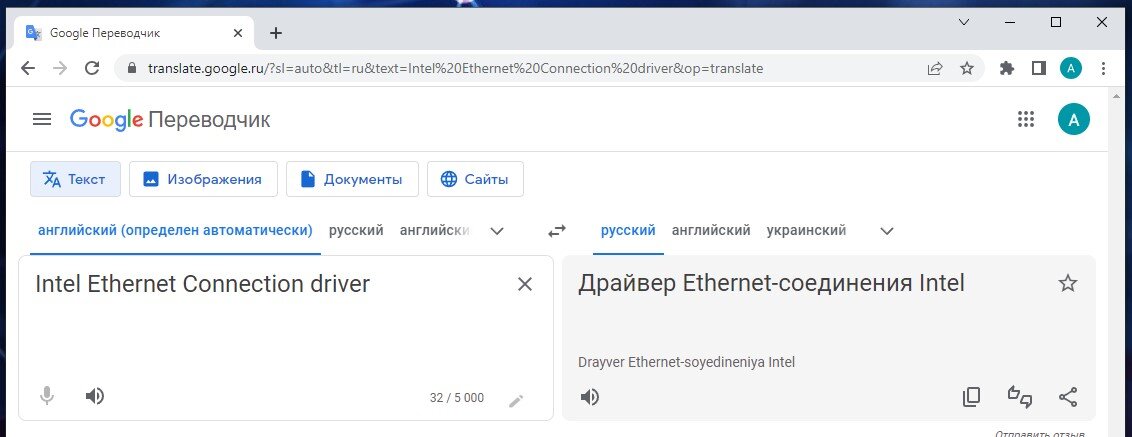Close the Google Переводчик tab
Viewport: 1132px width, 437px height.
238,33
